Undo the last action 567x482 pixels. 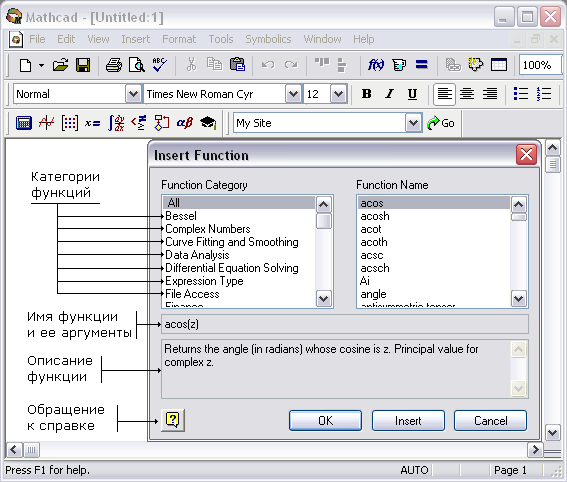tap(268, 65)
